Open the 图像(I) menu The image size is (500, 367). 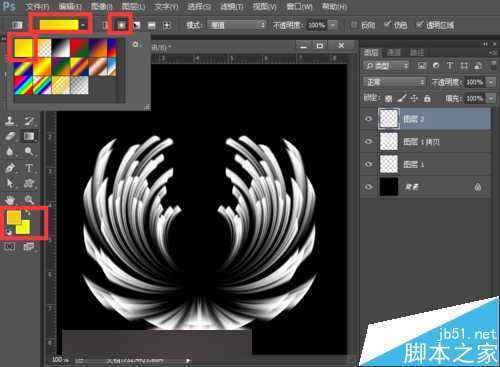[x=102, y=7]
